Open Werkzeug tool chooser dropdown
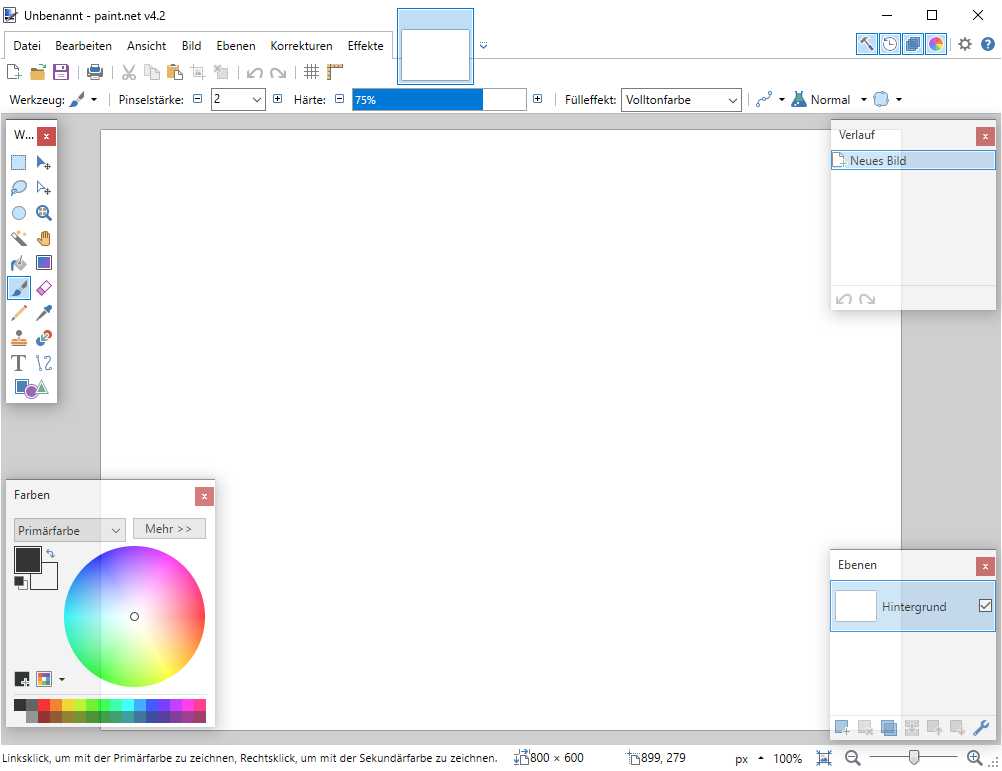Viewport: 1002px width, 771px height. point(84,100)
